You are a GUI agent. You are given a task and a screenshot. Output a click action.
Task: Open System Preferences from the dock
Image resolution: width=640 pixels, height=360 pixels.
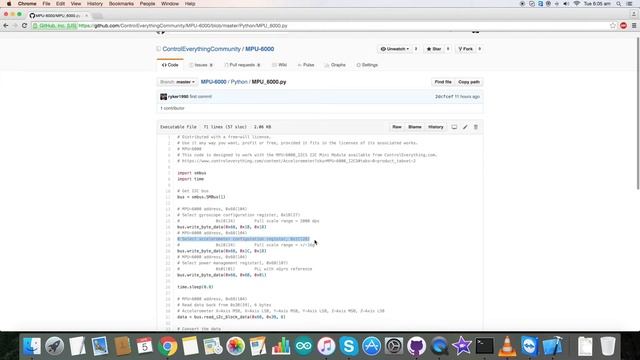[x=394, y=346]
